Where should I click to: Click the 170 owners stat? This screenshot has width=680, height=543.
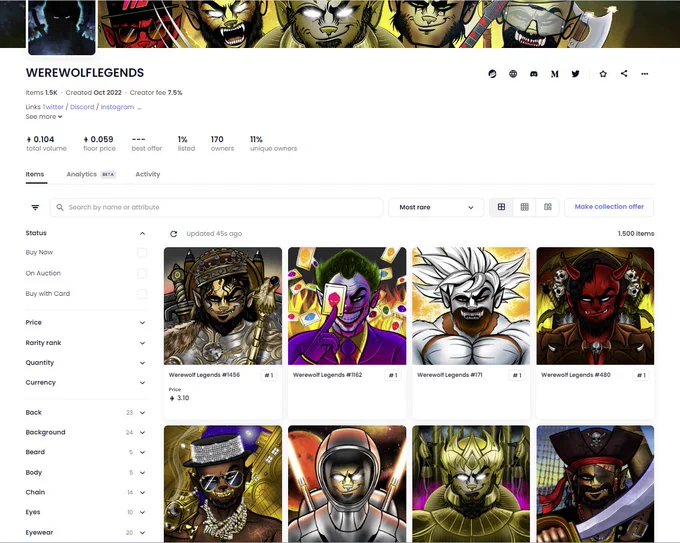click(222, 144)
